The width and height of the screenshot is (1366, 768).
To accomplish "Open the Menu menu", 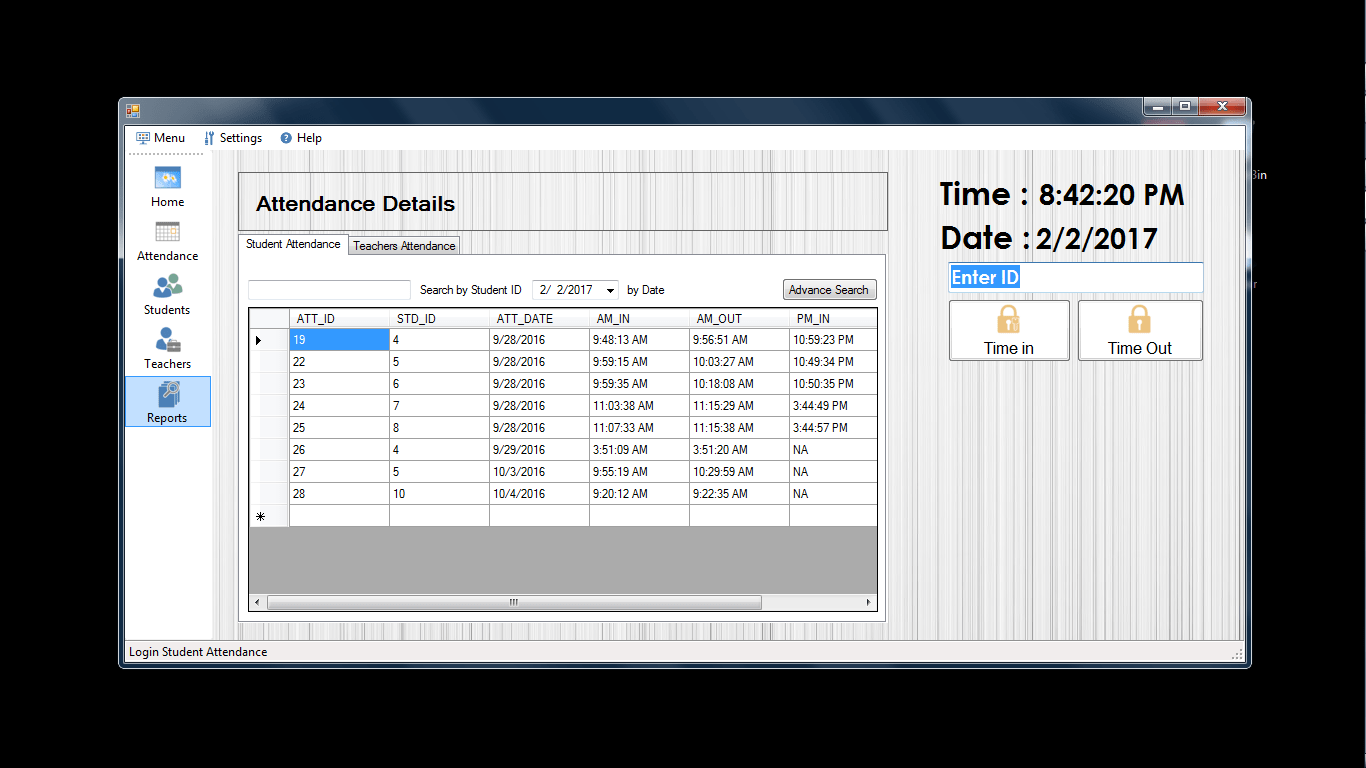I will (x=161, y=138).
